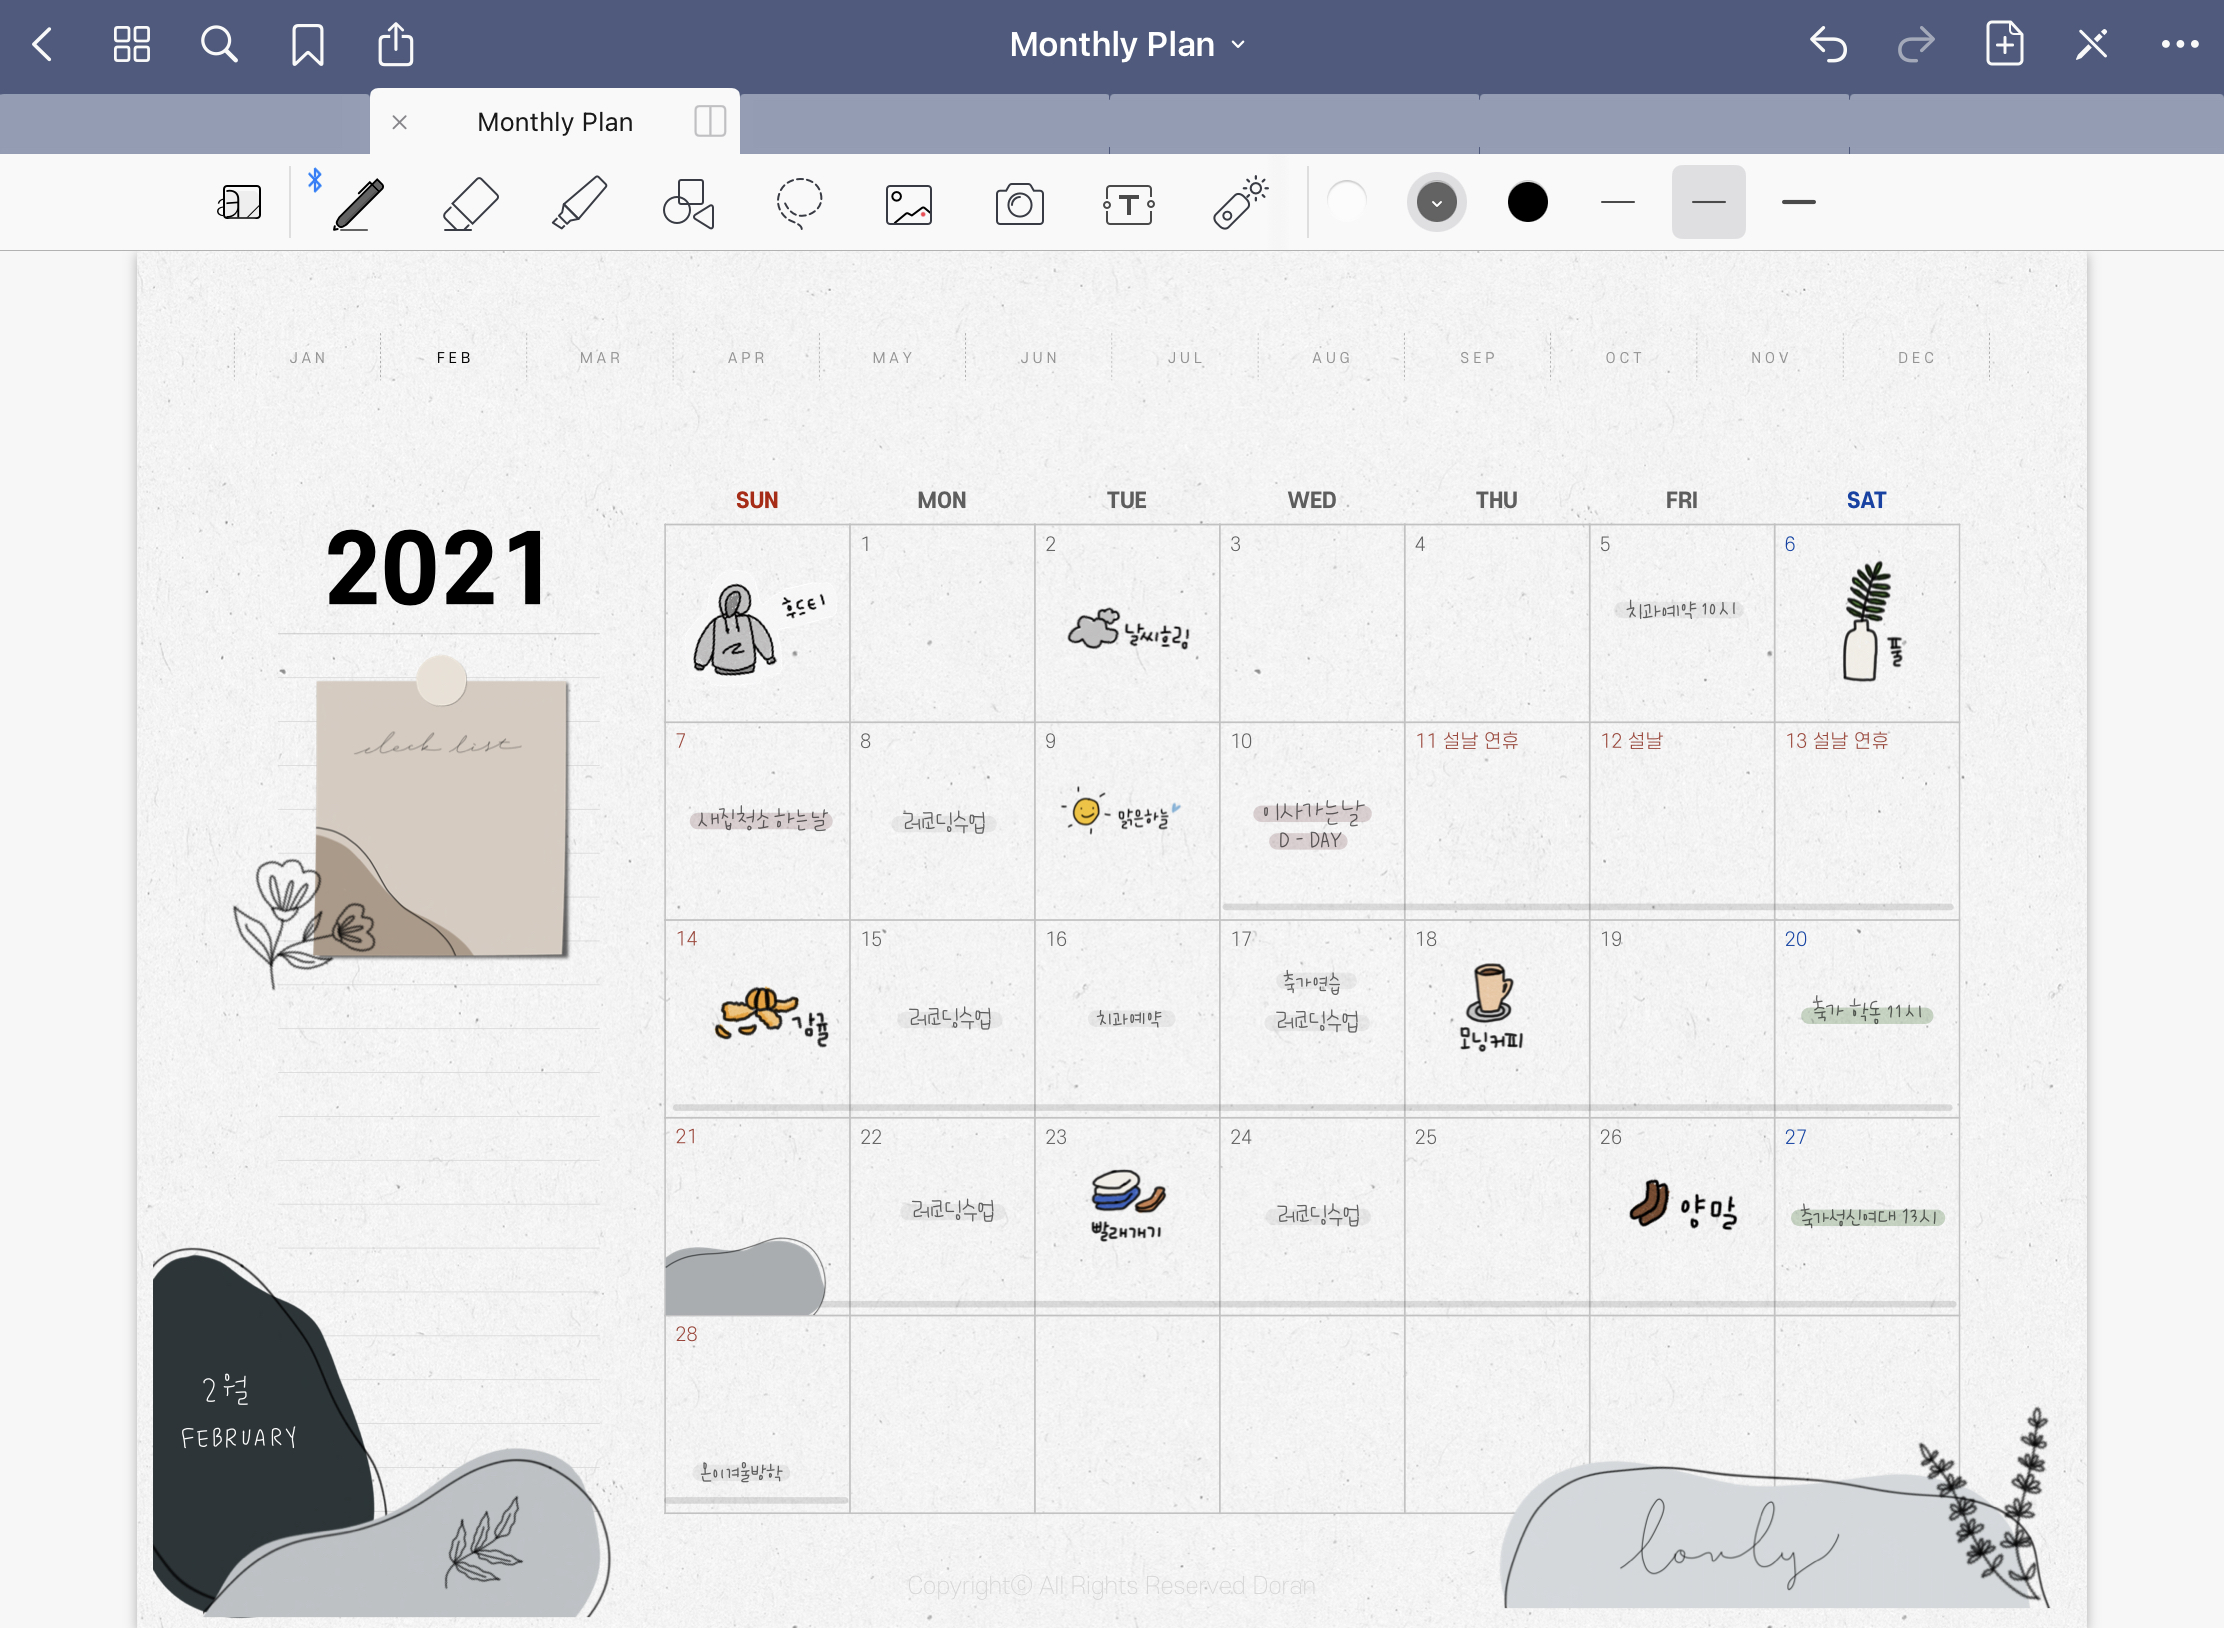This screenshot has width=2224, height=1628.
Task: Select the Pen tool
Action: 359,203
